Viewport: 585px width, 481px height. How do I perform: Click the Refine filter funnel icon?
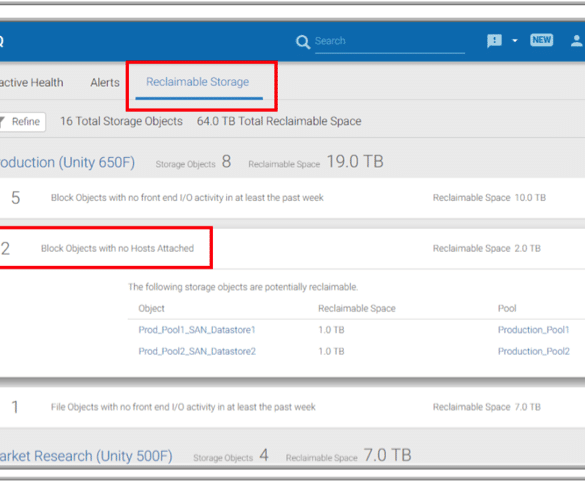click(1, 122)
